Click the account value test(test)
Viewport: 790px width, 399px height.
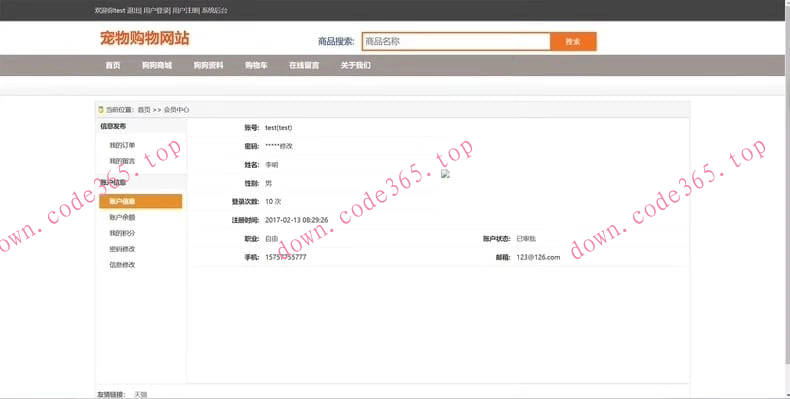tap(279, 127)
